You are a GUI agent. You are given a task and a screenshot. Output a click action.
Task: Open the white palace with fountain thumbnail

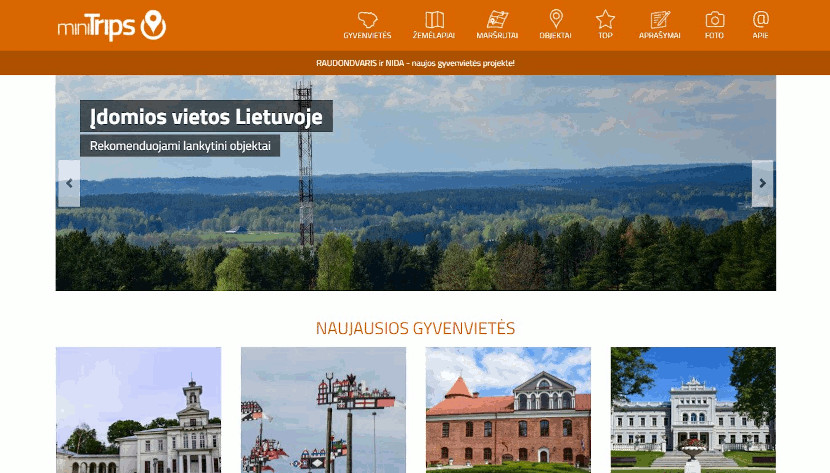pos(693,410)
